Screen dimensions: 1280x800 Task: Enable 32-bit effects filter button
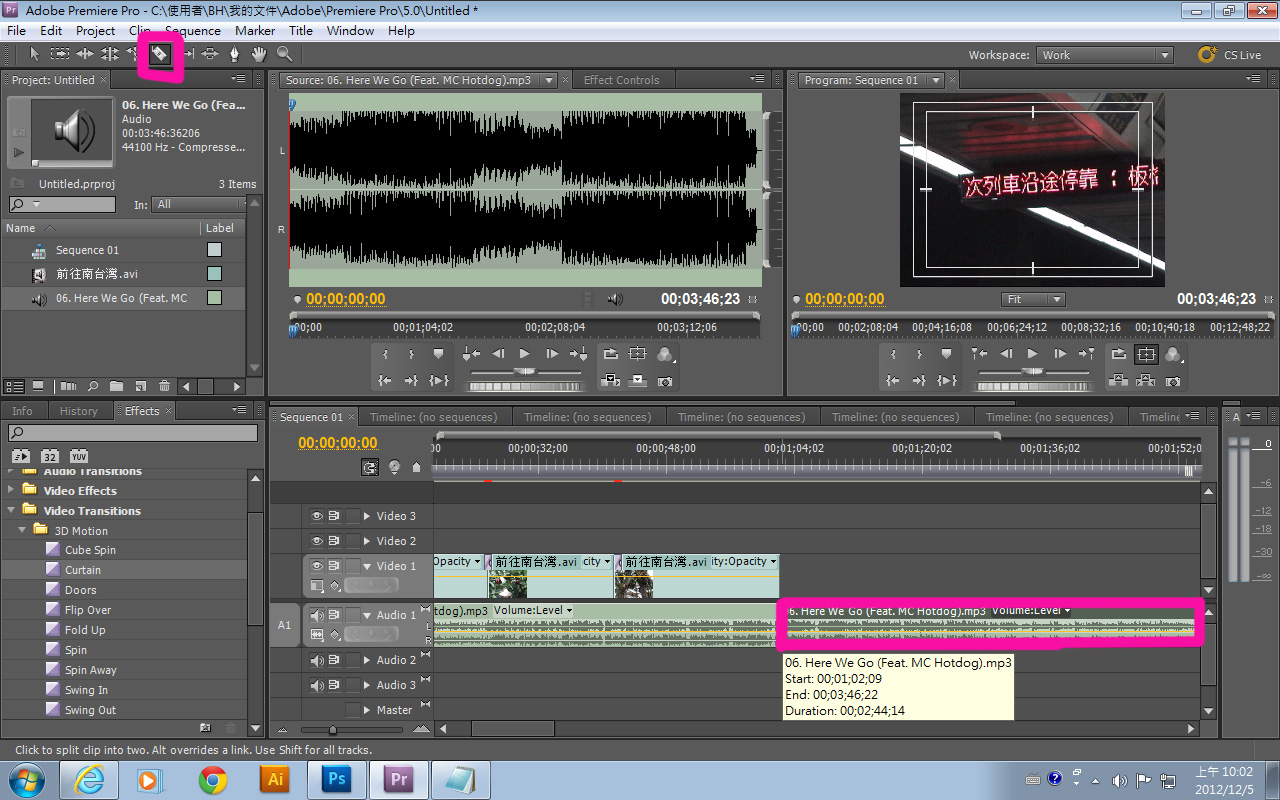[50, 456]
